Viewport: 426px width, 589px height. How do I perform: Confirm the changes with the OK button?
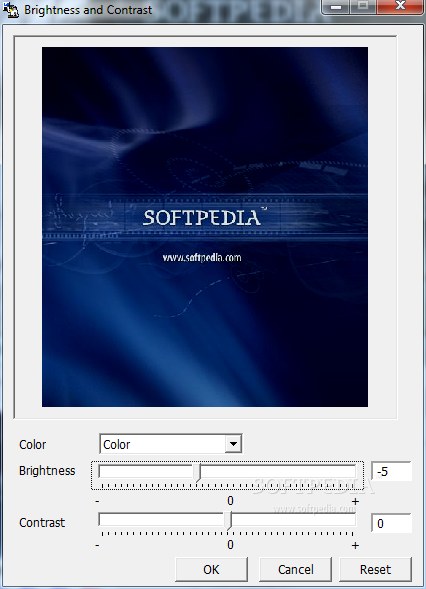(211, 569)
